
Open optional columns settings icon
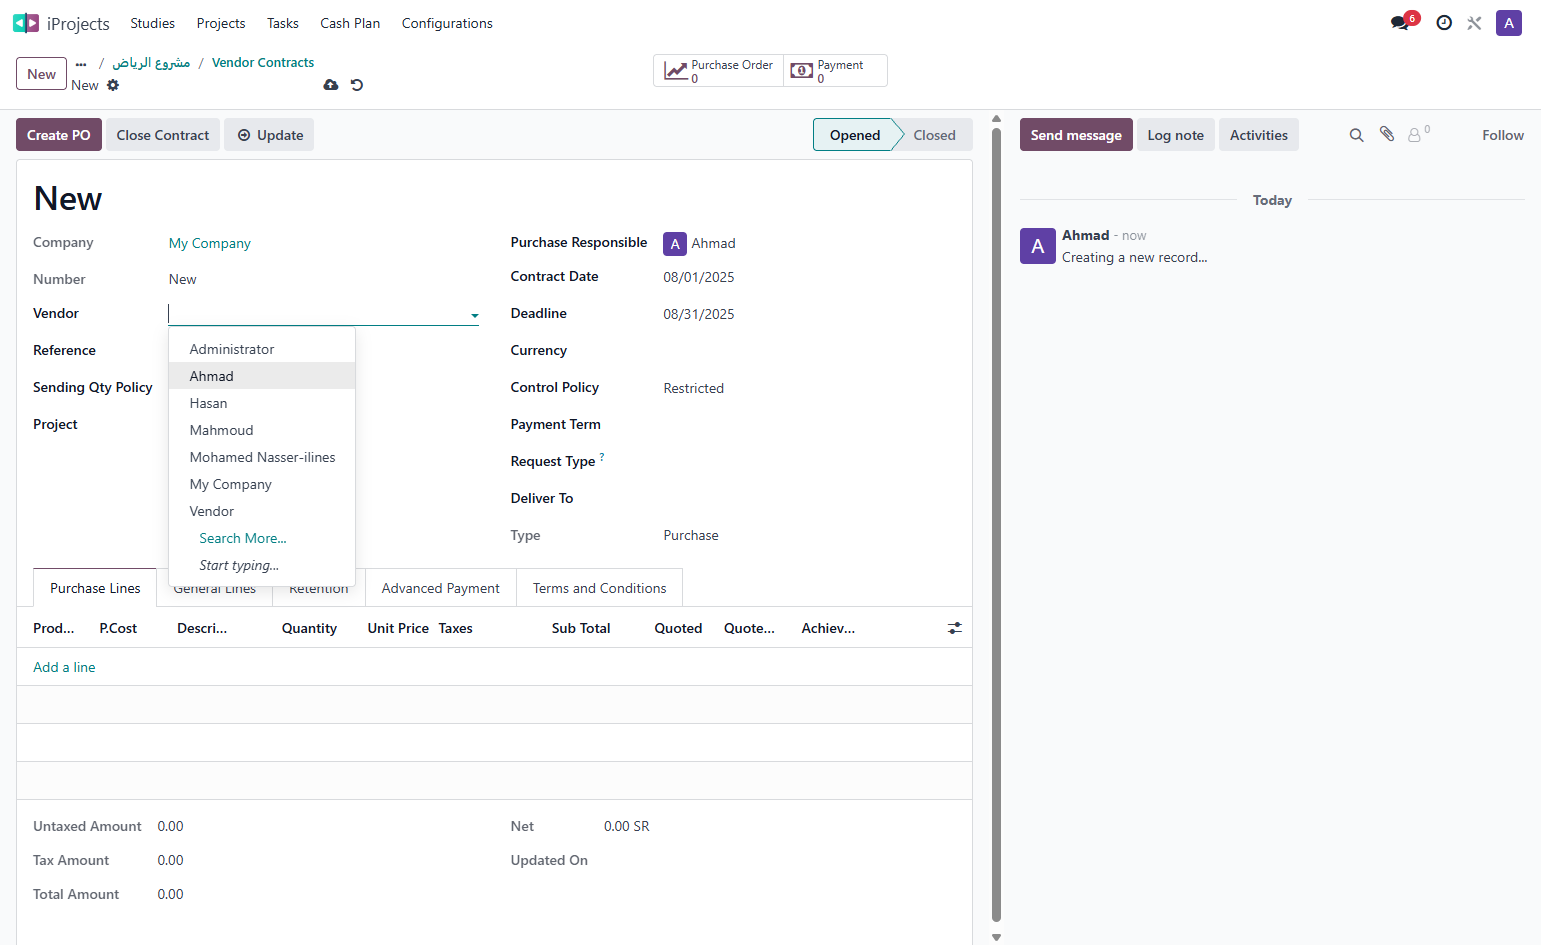(955, 628)
